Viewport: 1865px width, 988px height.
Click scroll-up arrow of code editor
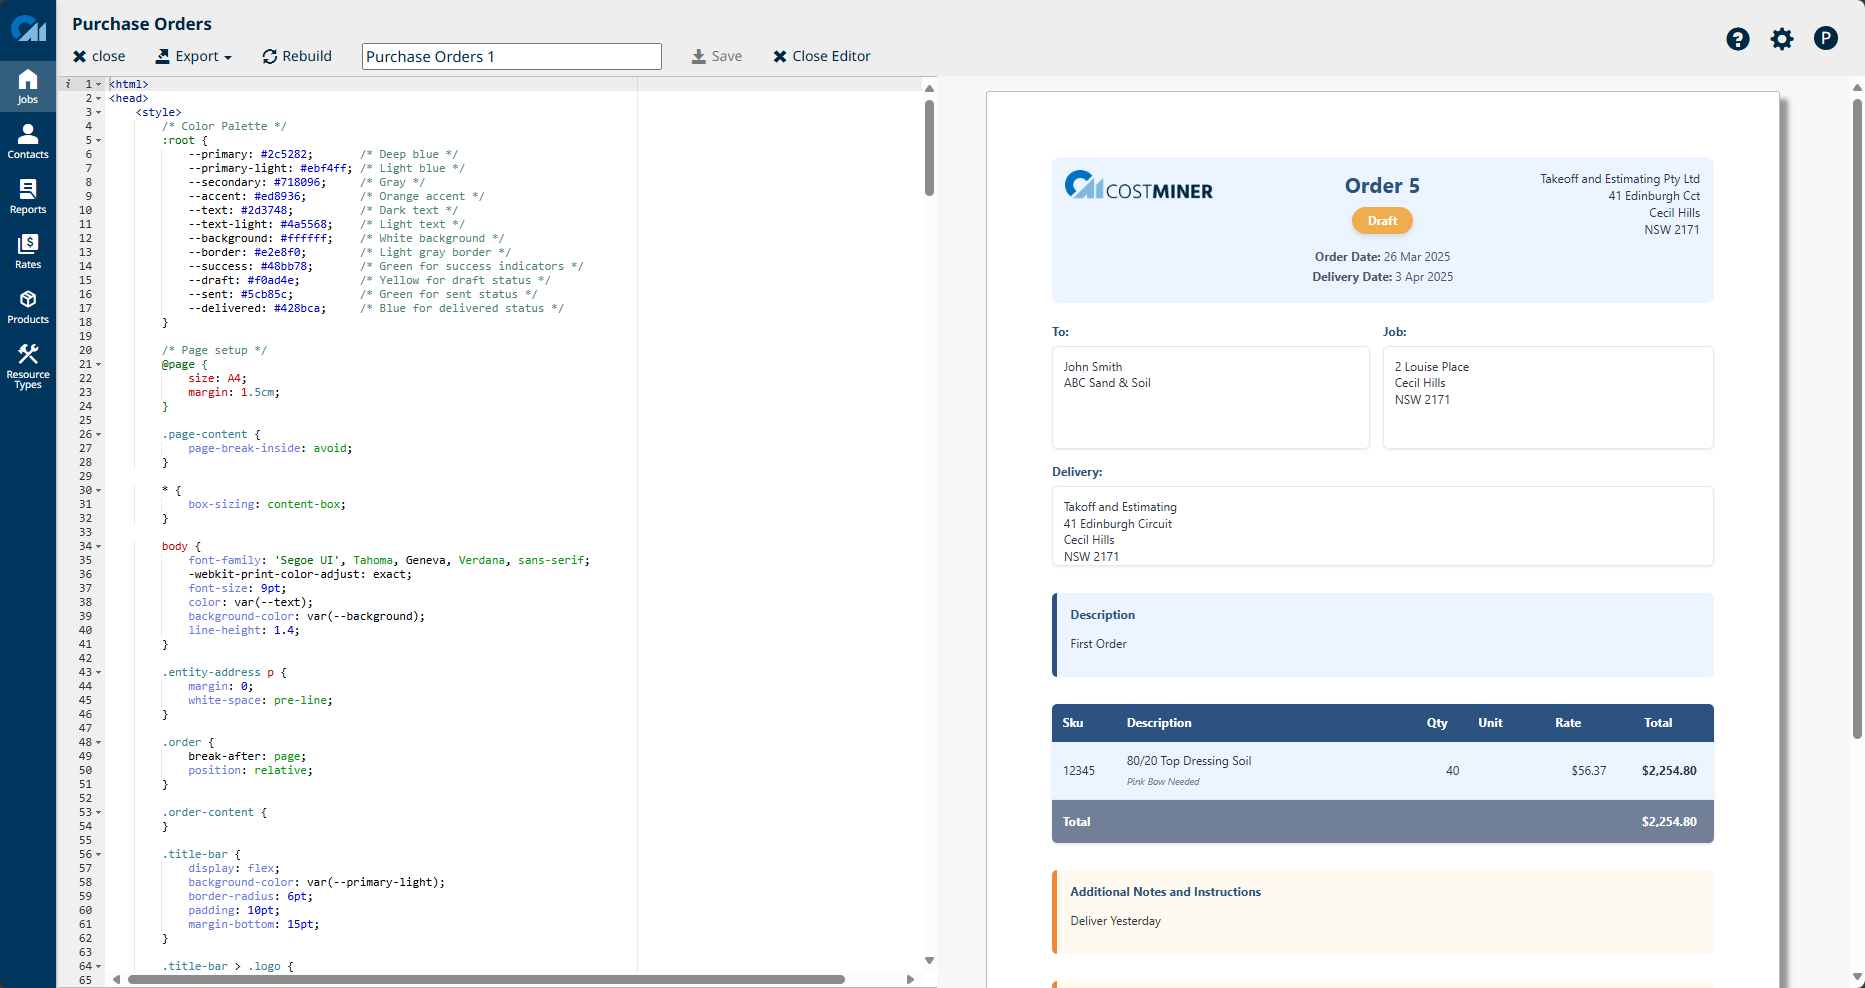929,88
